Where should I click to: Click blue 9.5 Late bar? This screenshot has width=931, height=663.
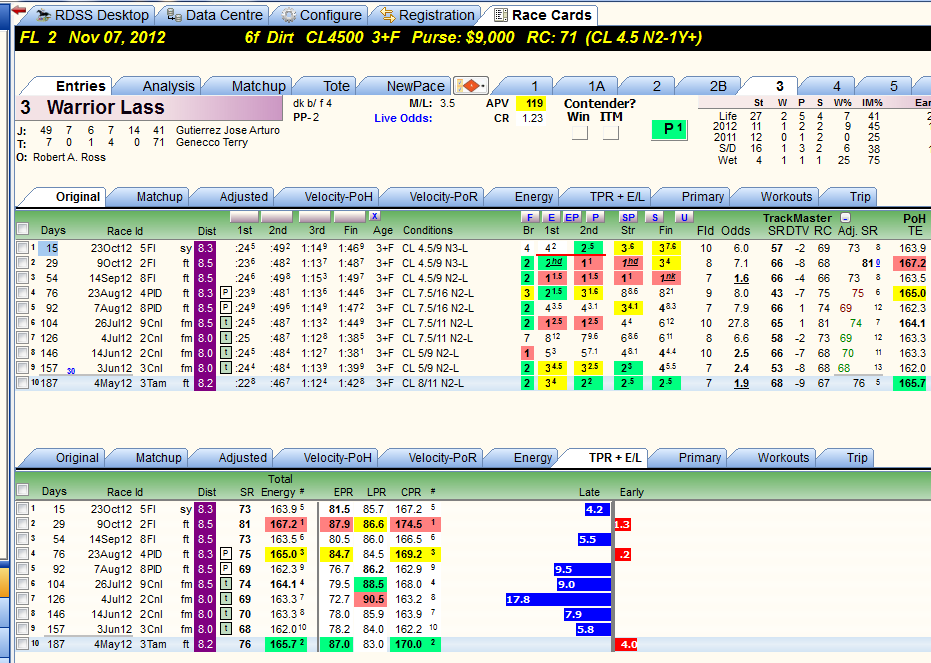tap(582, 569)
